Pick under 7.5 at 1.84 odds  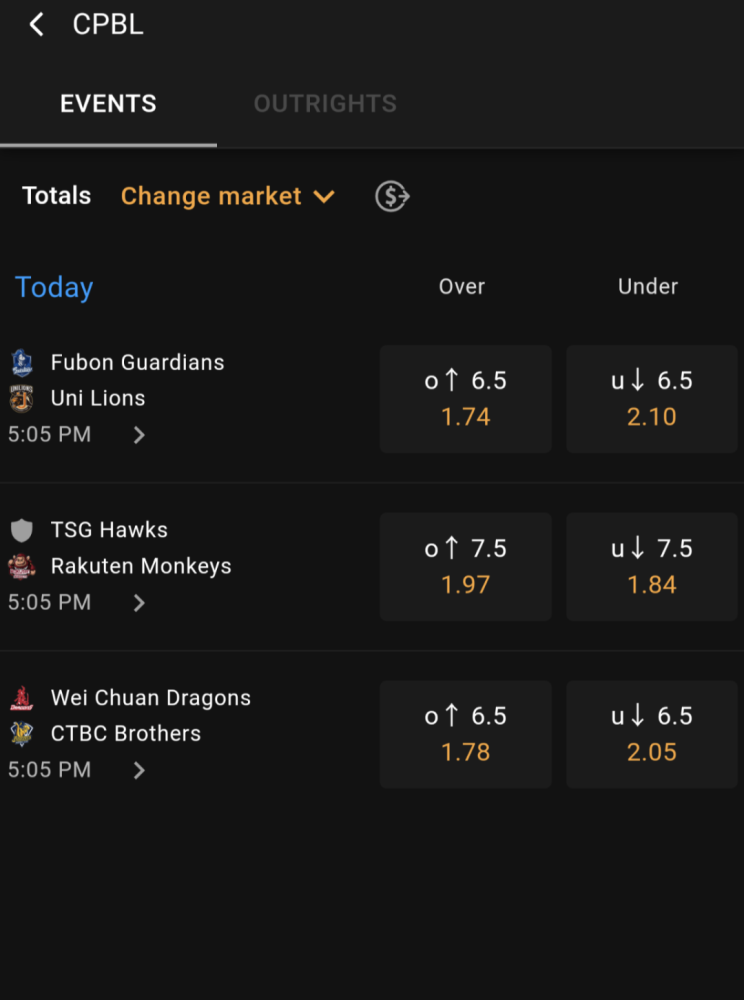652,566
